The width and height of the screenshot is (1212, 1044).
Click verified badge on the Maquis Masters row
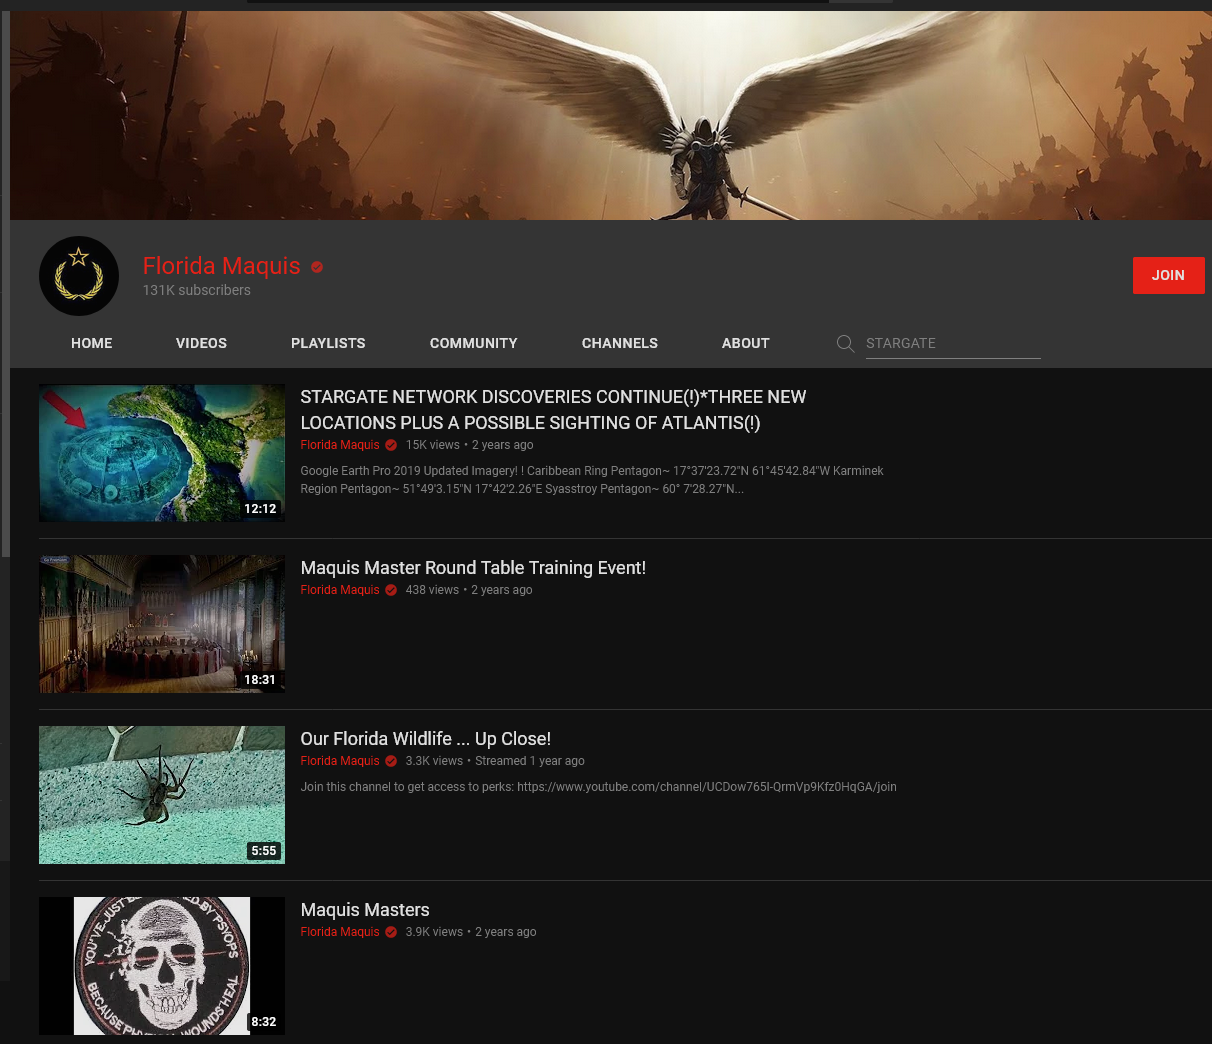coord(391,932)
